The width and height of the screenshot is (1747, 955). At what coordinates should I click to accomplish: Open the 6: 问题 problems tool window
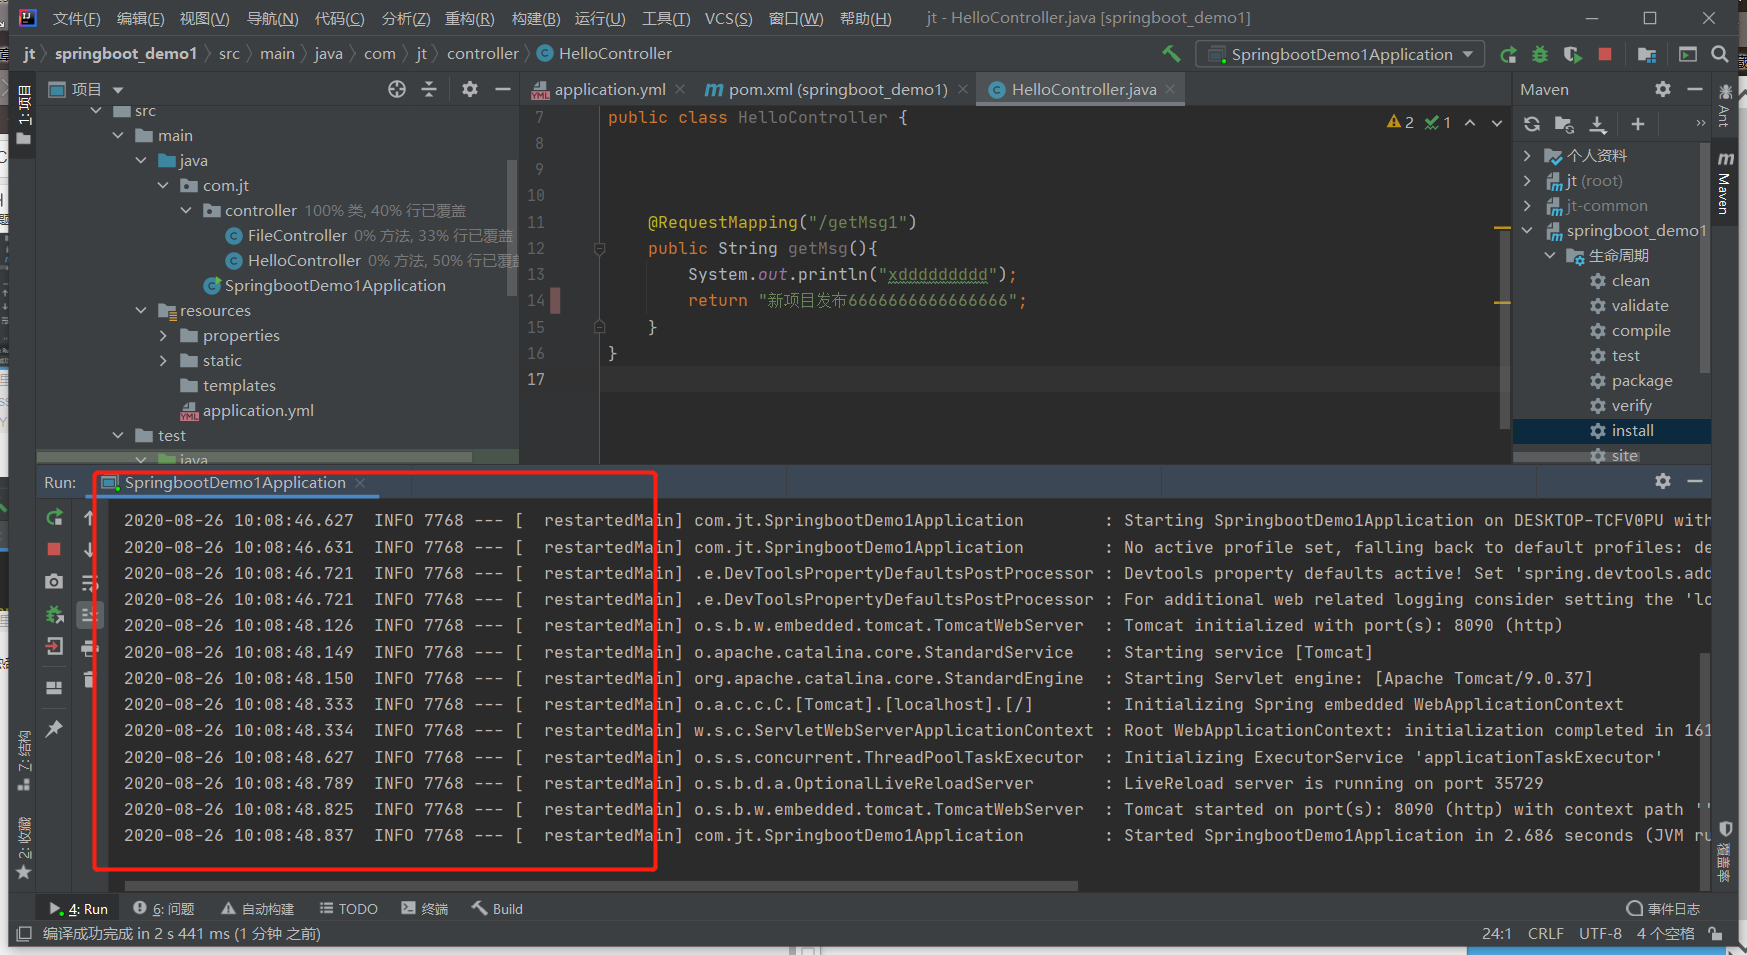[x=164, y=908]
